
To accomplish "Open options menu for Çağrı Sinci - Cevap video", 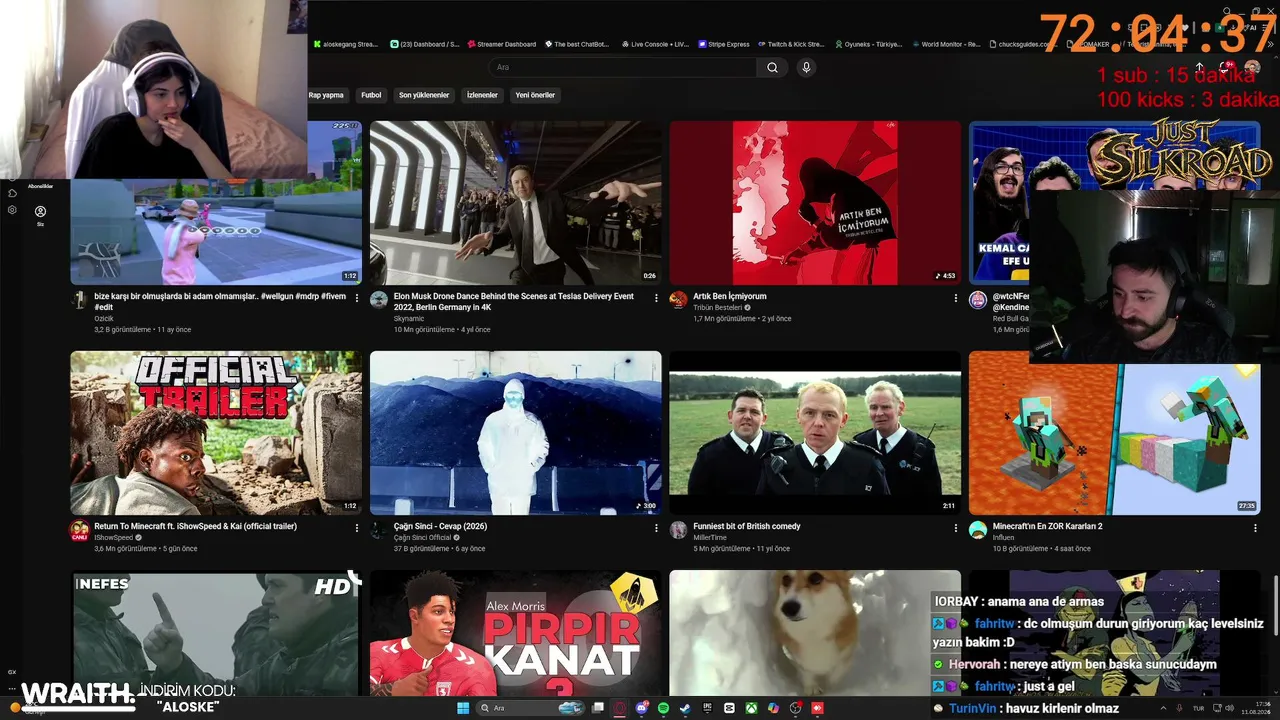I will click(x=656, y=527).
